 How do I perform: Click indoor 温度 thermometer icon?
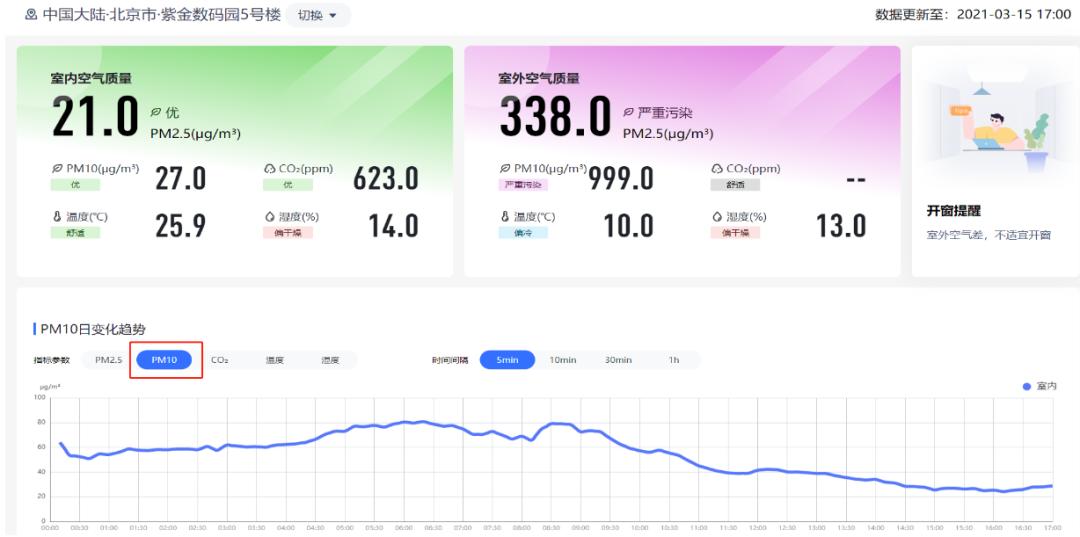(56, 216)
